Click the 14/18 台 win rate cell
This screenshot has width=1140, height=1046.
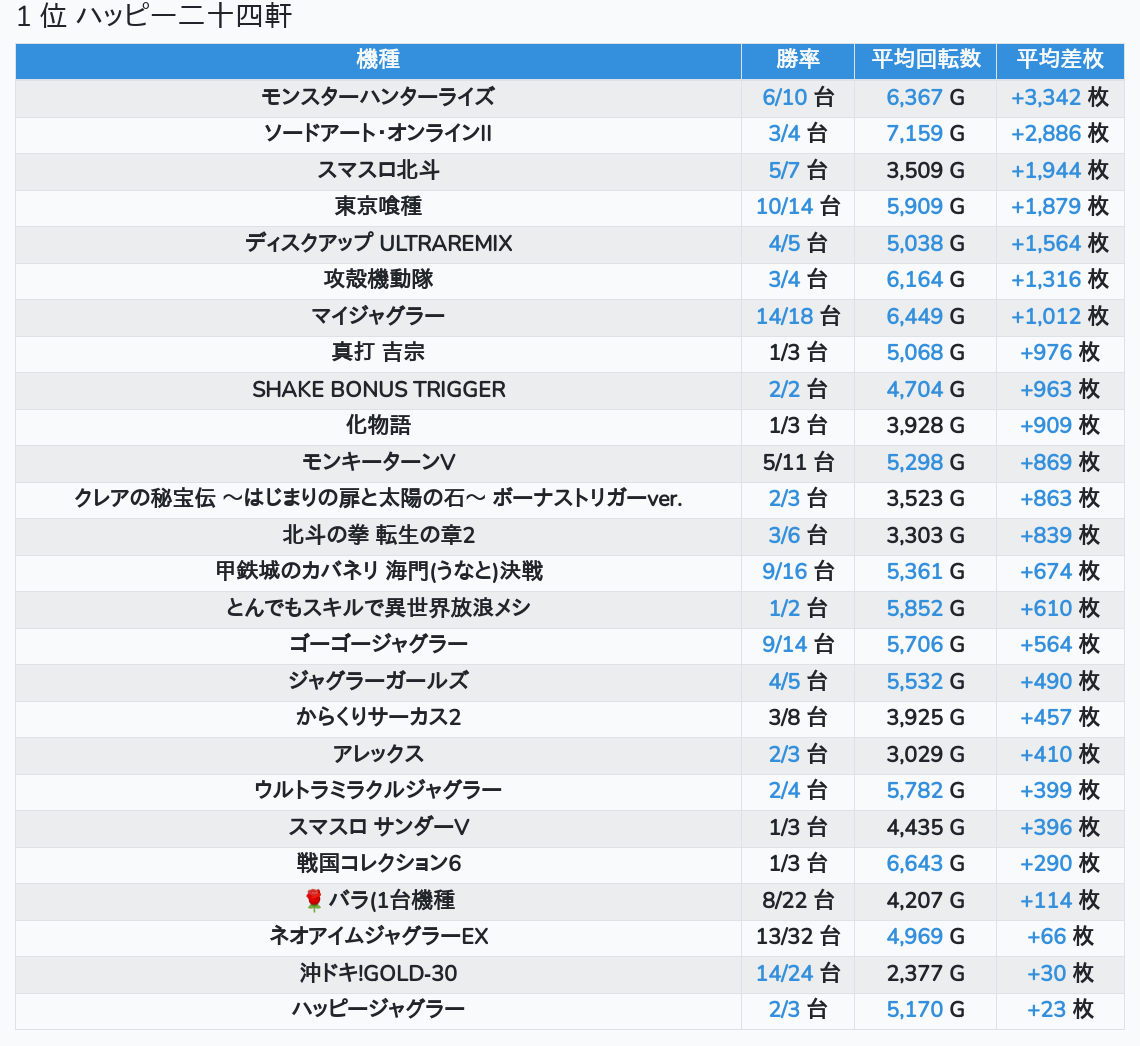[x=798, y=316]
